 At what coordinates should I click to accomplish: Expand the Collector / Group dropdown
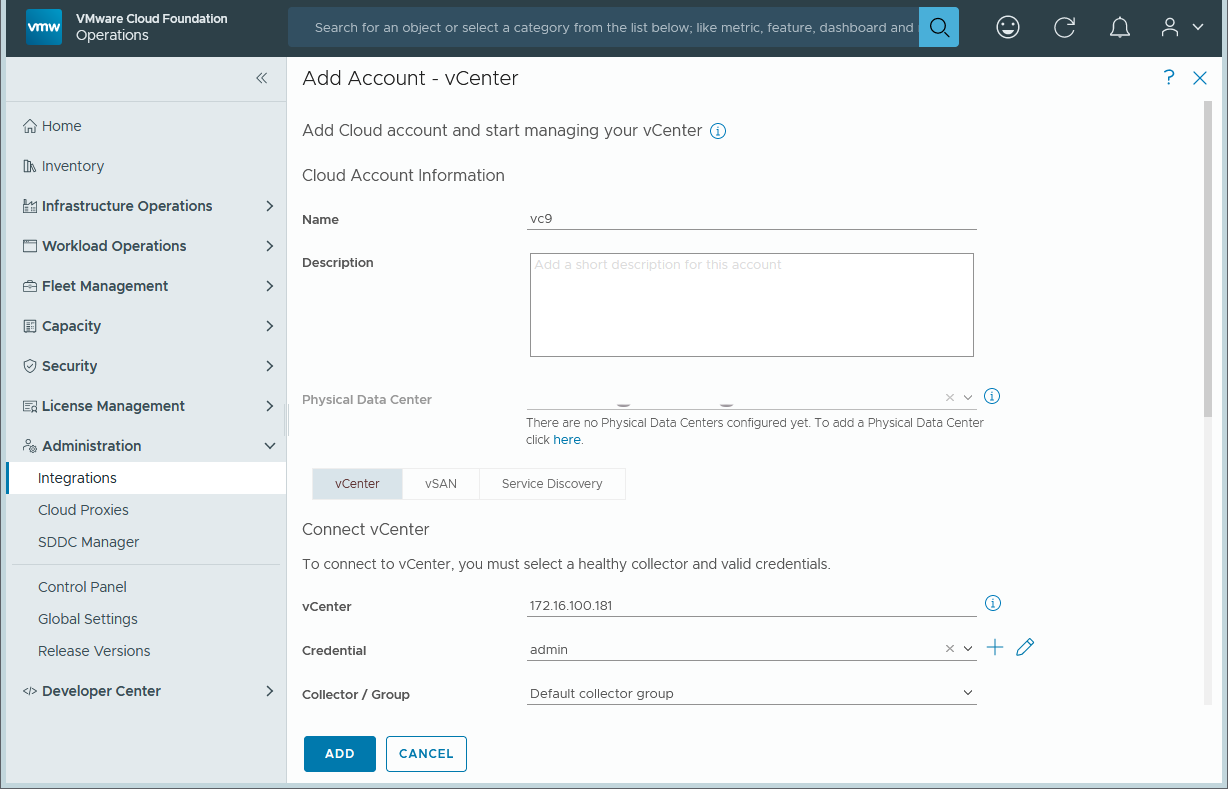tap(967, 693)
